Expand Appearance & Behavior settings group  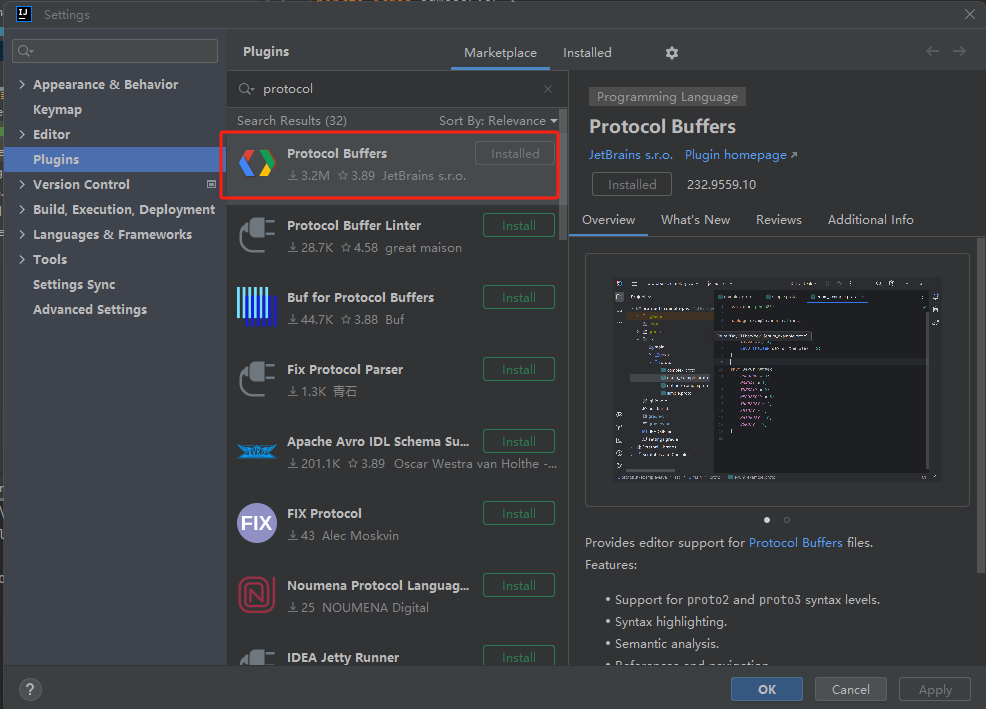pyautogui.click(x=23, y=85)
